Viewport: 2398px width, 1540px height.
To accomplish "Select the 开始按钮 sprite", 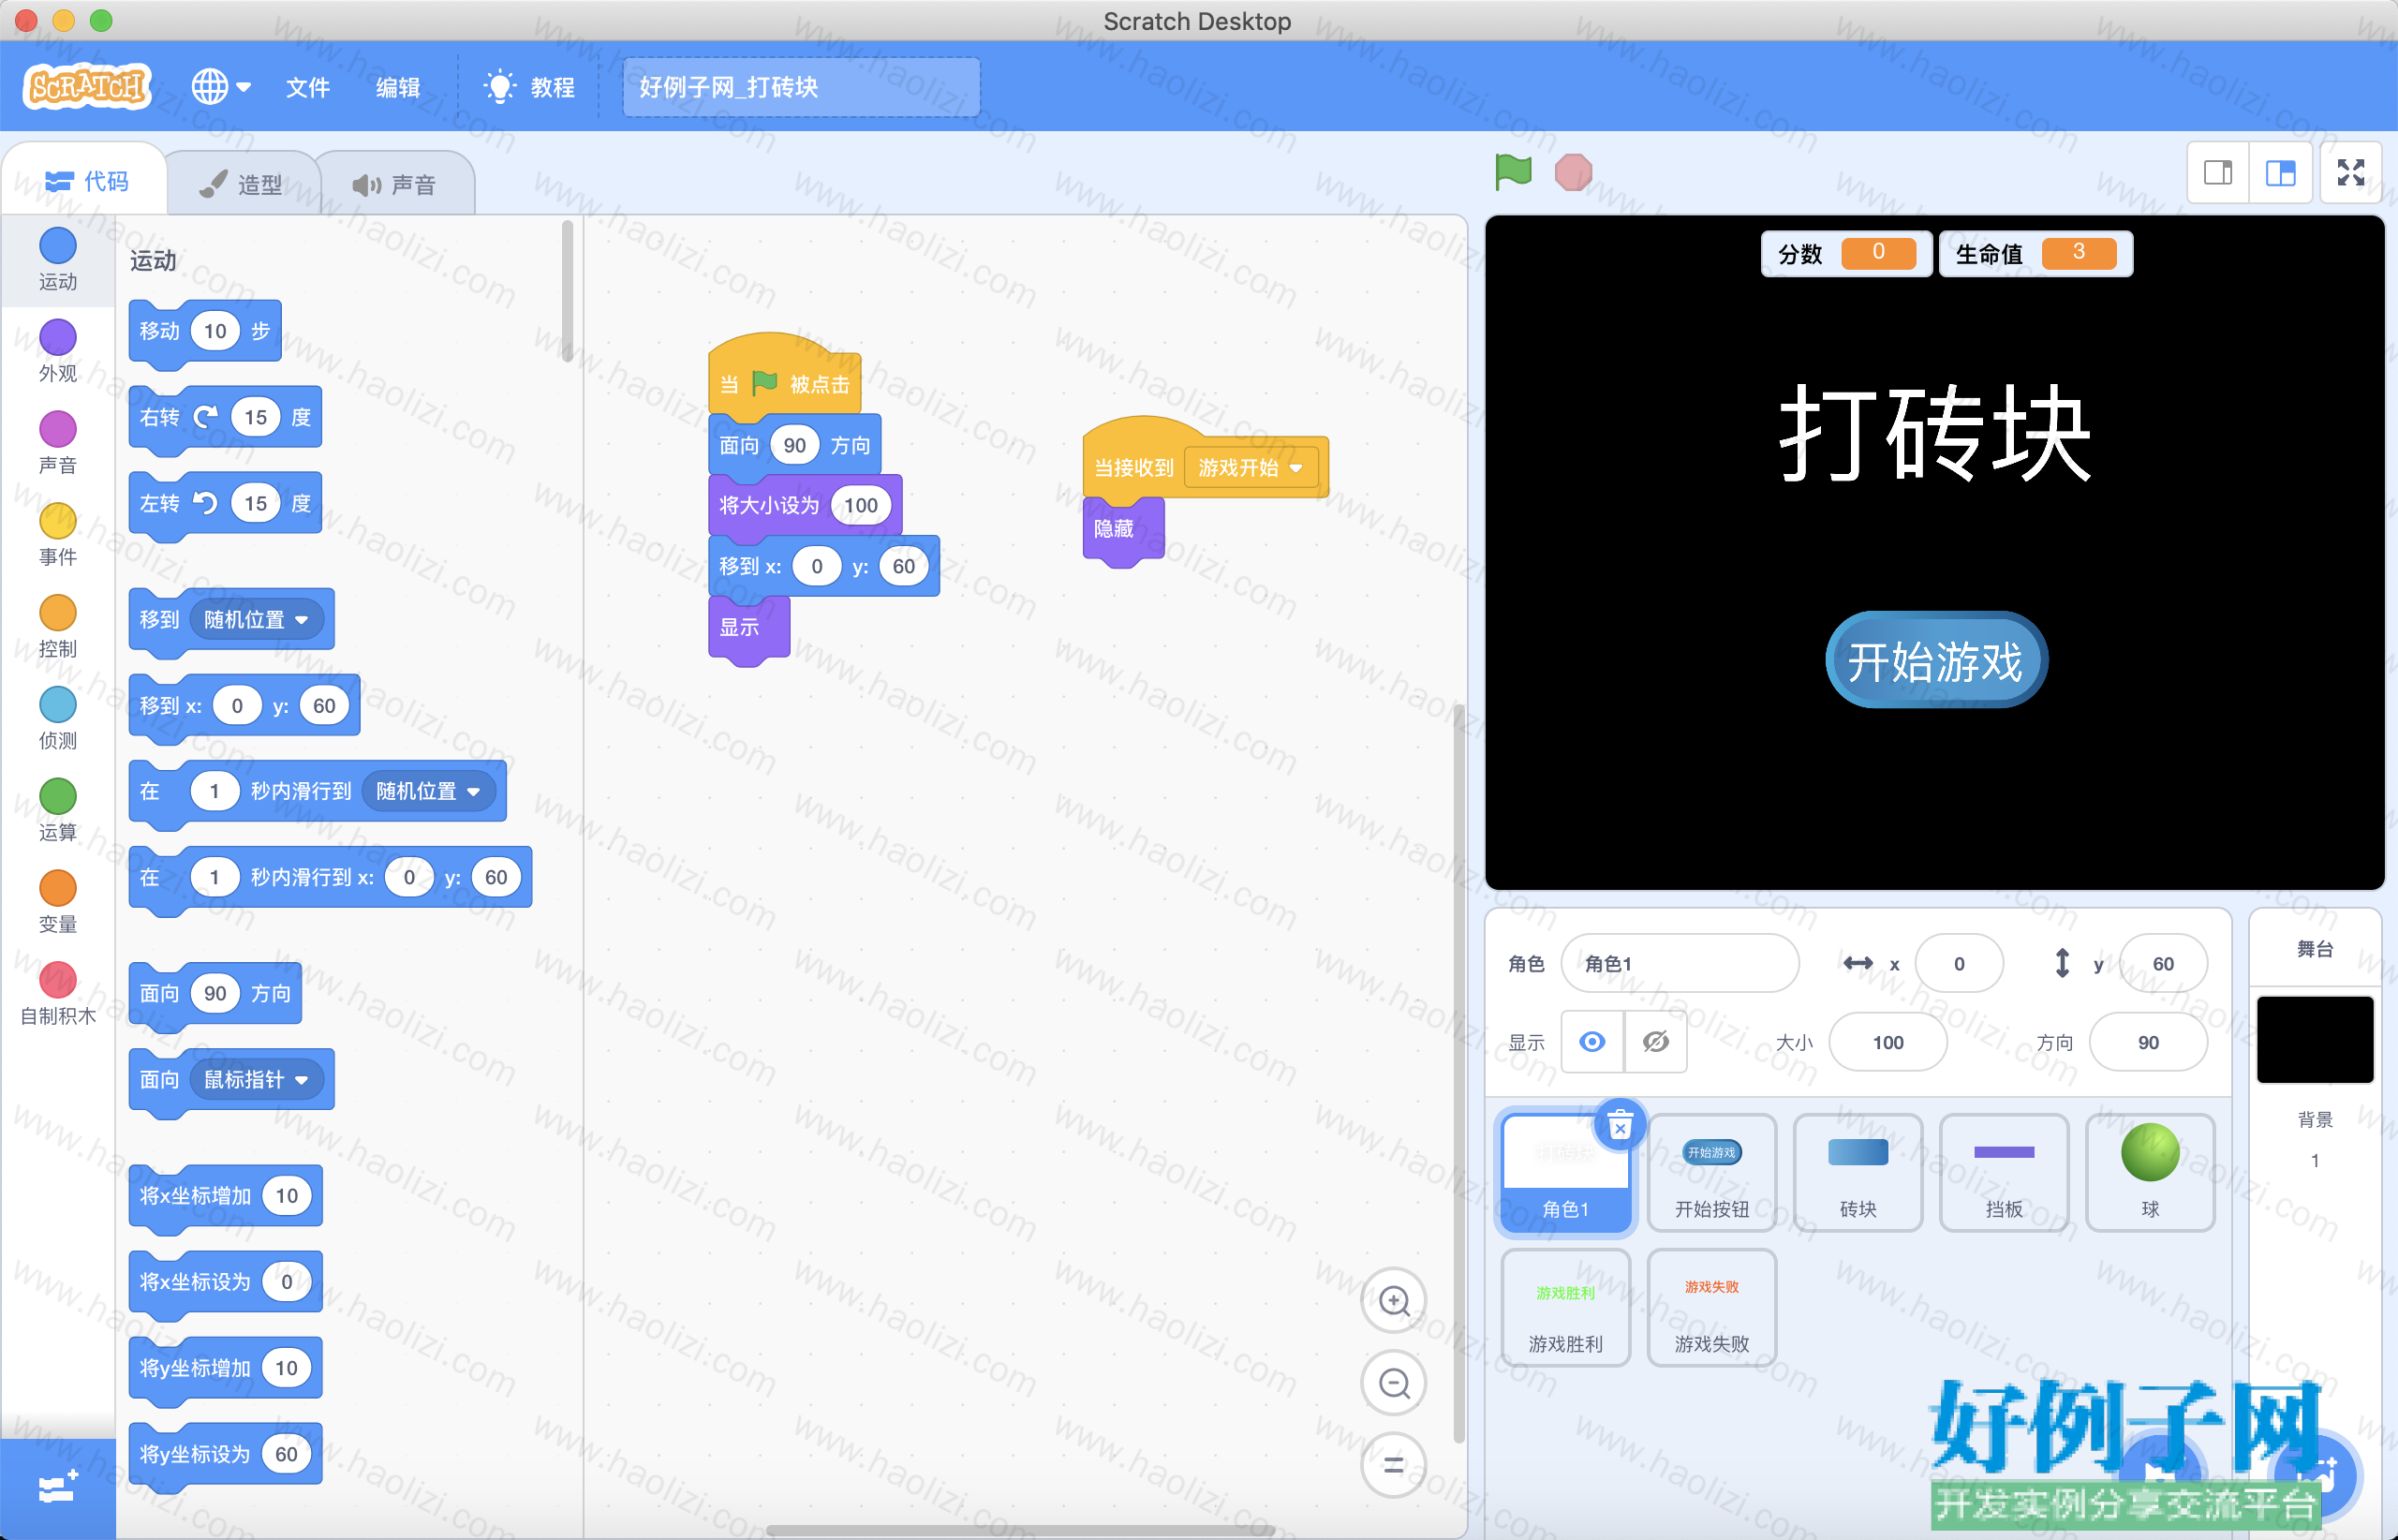I will pyautogui.click(x=1712, y=1174).
